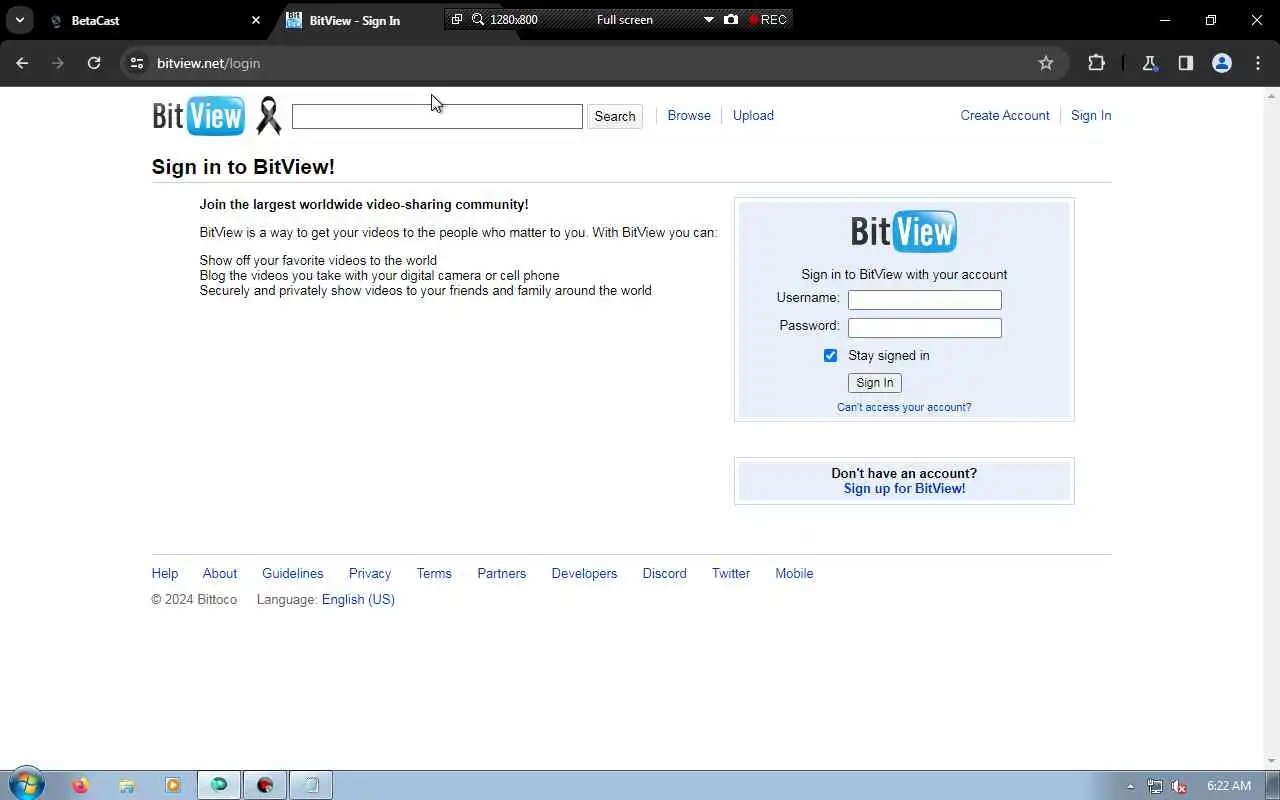The image size is (1280, 800).
Task: Reload the page with the refresh icon
Action: [94, 63]
